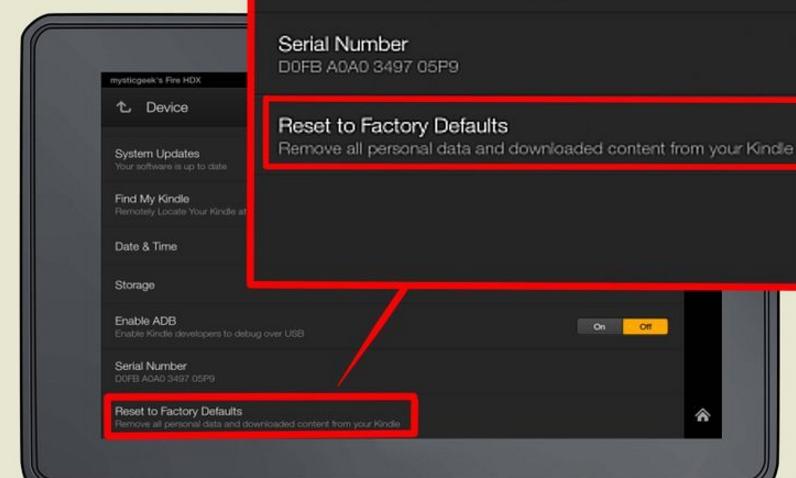Open System Updates settings

(x=175, y=159)
